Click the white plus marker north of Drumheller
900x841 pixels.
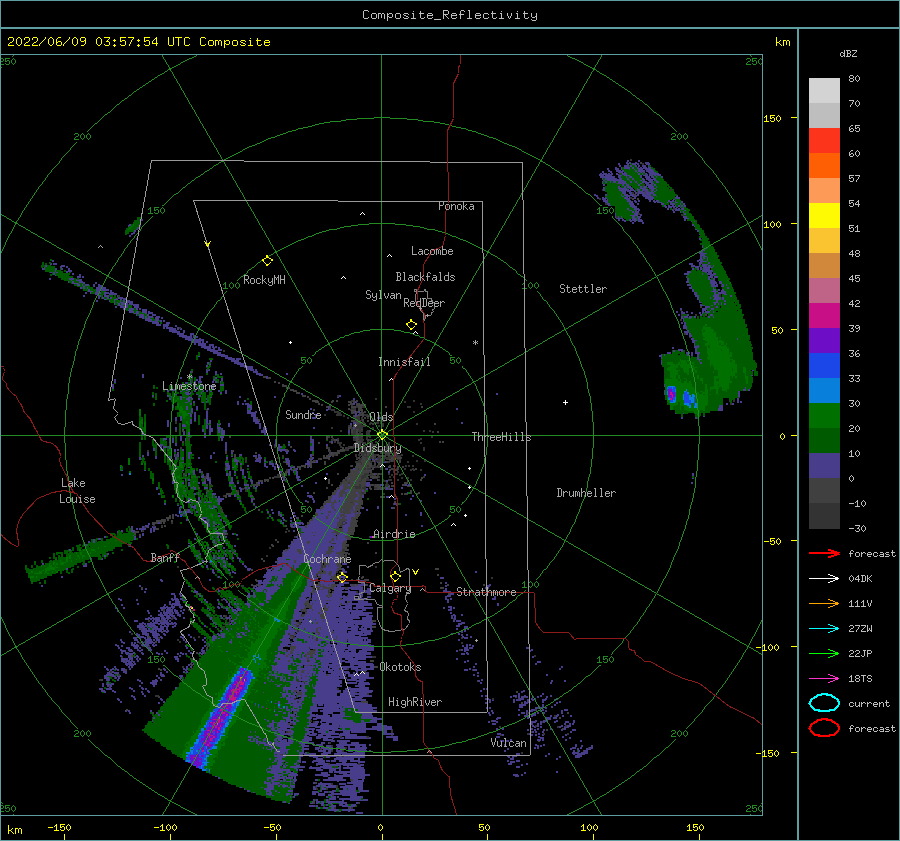(565, 402)
